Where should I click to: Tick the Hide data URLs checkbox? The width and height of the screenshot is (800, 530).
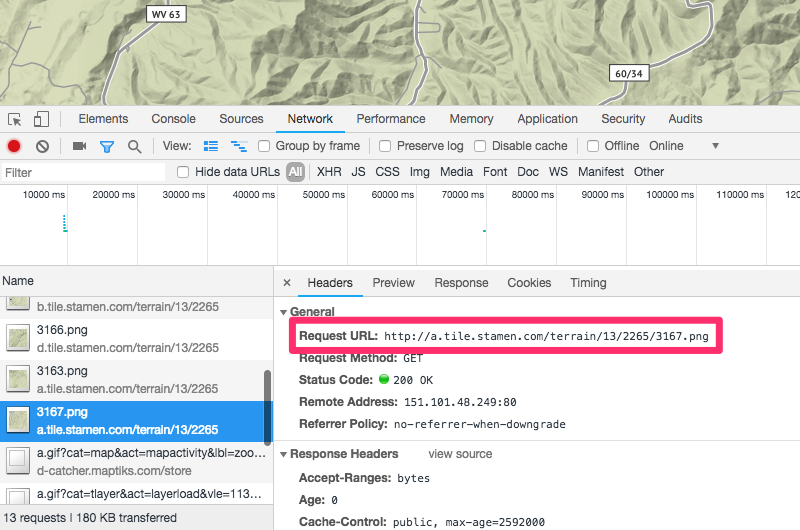[183, 172]
